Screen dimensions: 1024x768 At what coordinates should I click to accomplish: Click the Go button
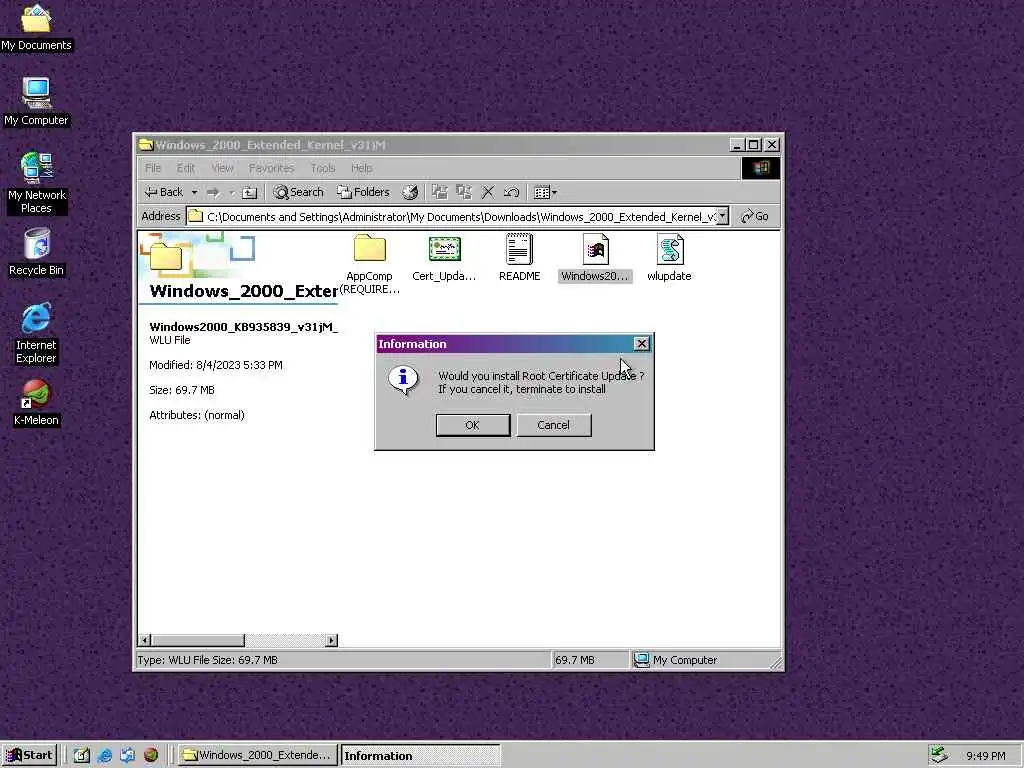coord(755,216)
